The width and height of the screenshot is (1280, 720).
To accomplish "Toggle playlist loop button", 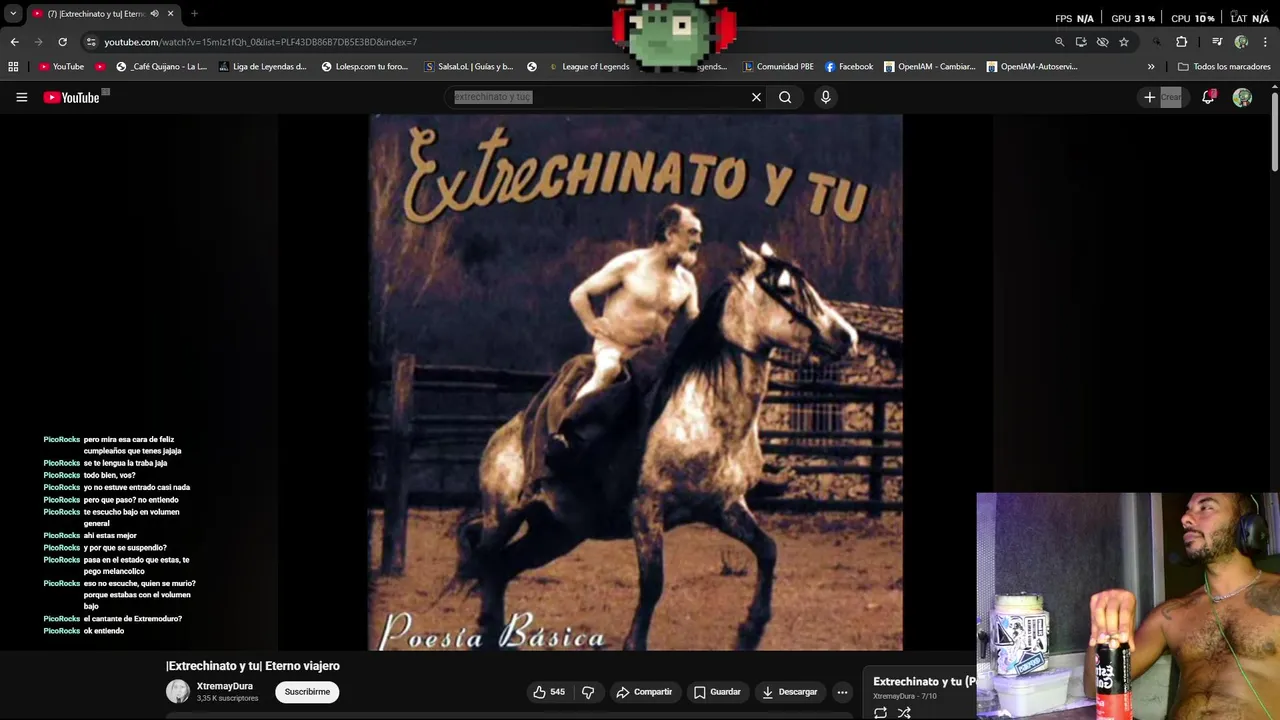I will coord(880,713).
